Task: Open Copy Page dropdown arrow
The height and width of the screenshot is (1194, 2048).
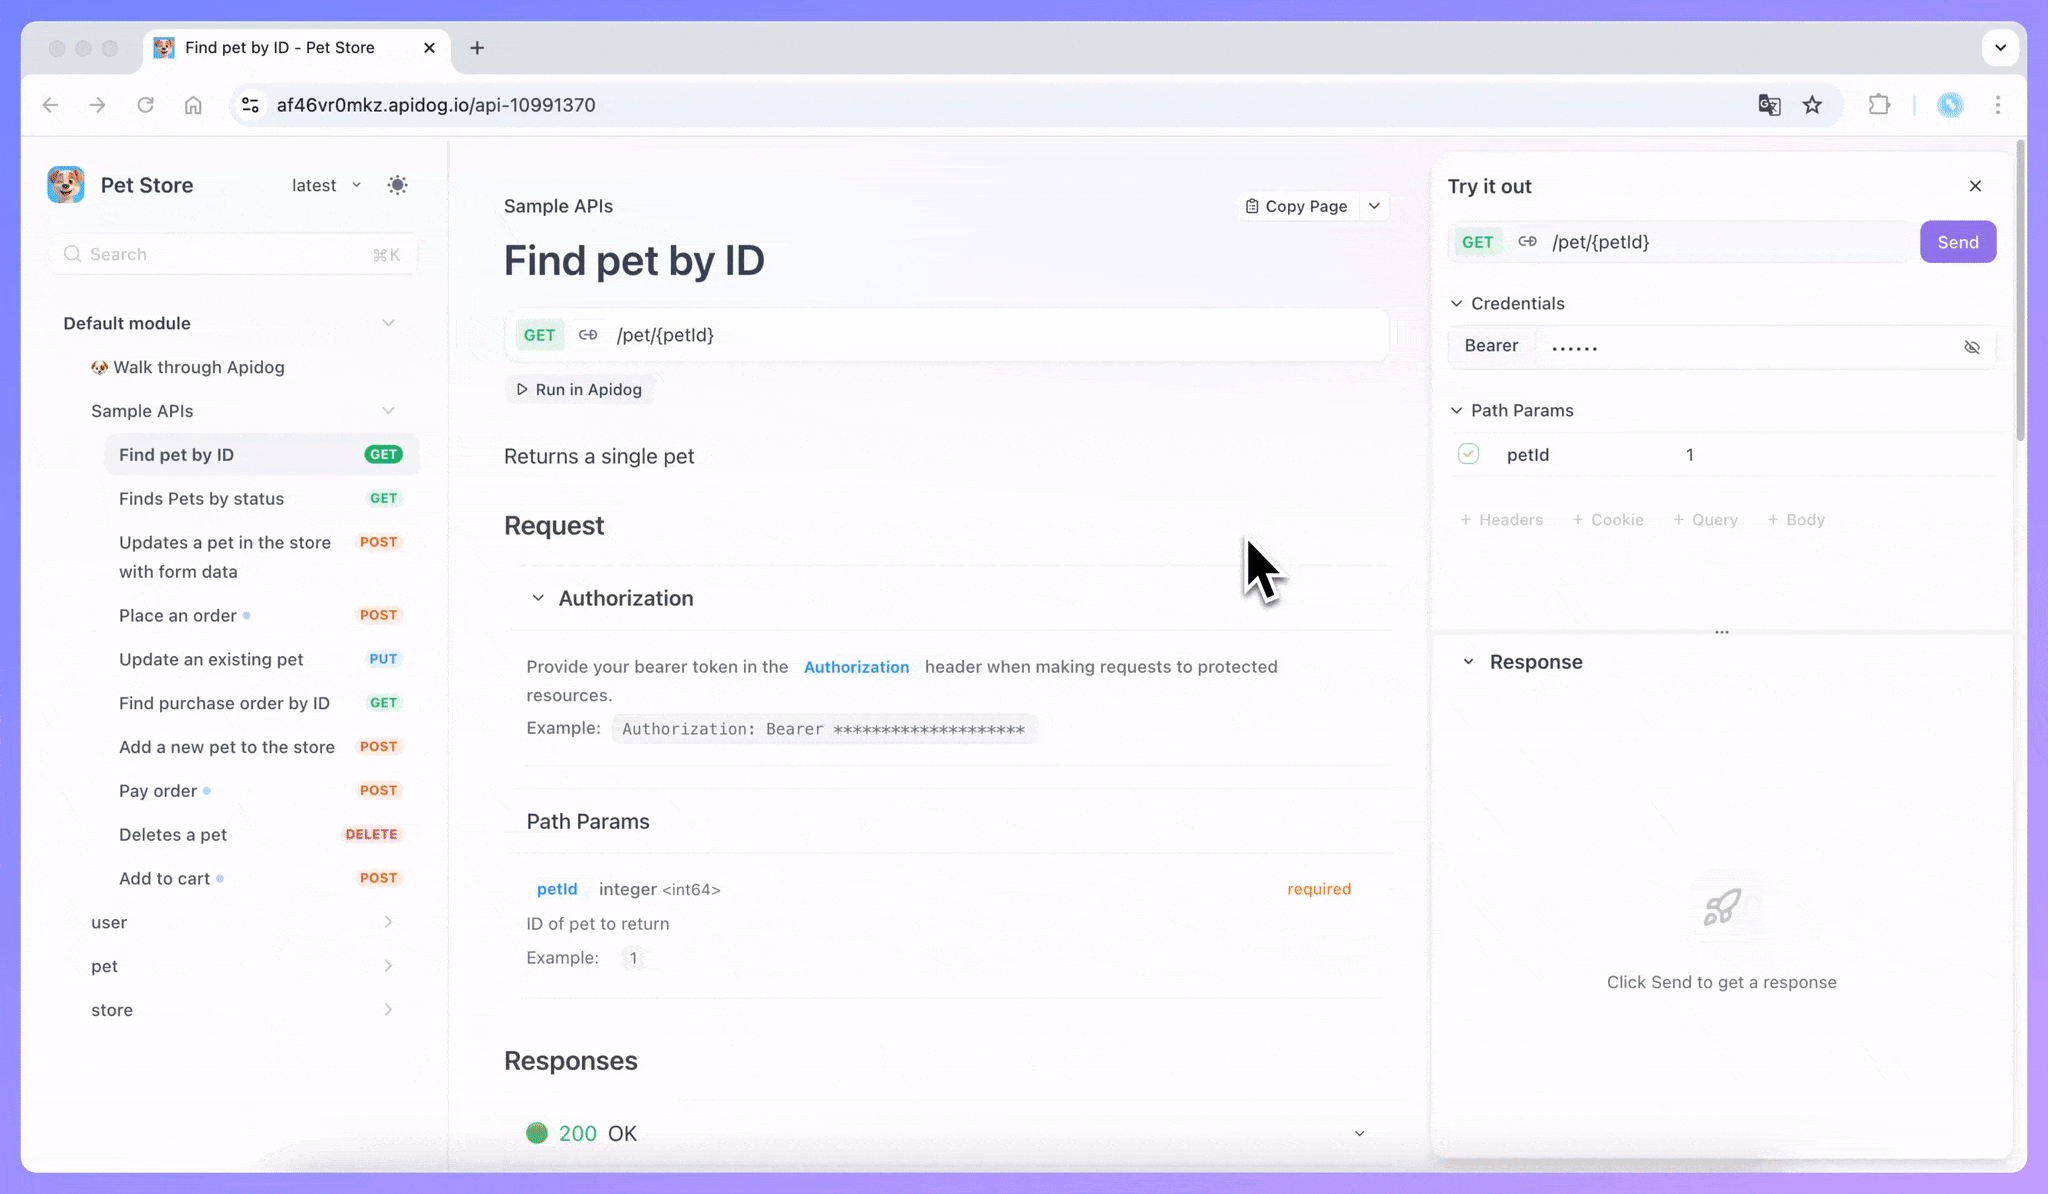Action: (1375, 206)
